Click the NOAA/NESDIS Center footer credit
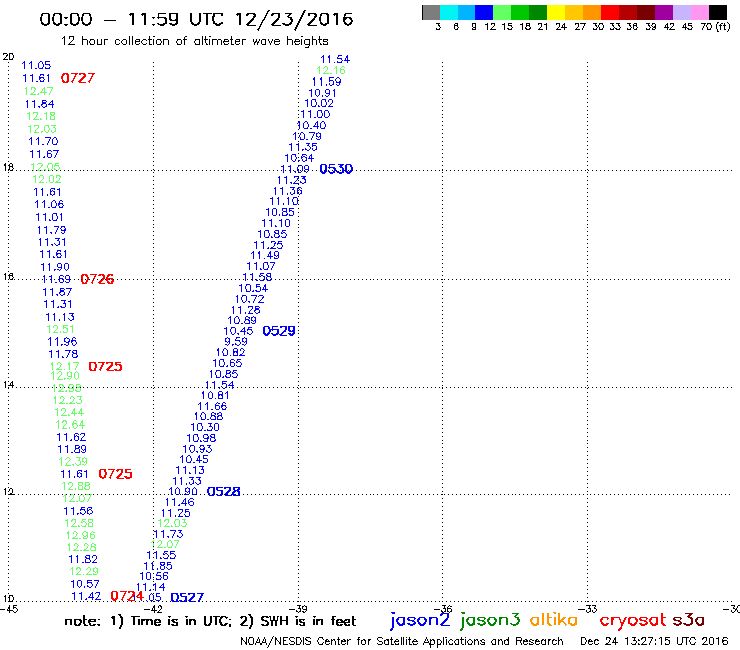The image size is (740, 650). [402, 641]
